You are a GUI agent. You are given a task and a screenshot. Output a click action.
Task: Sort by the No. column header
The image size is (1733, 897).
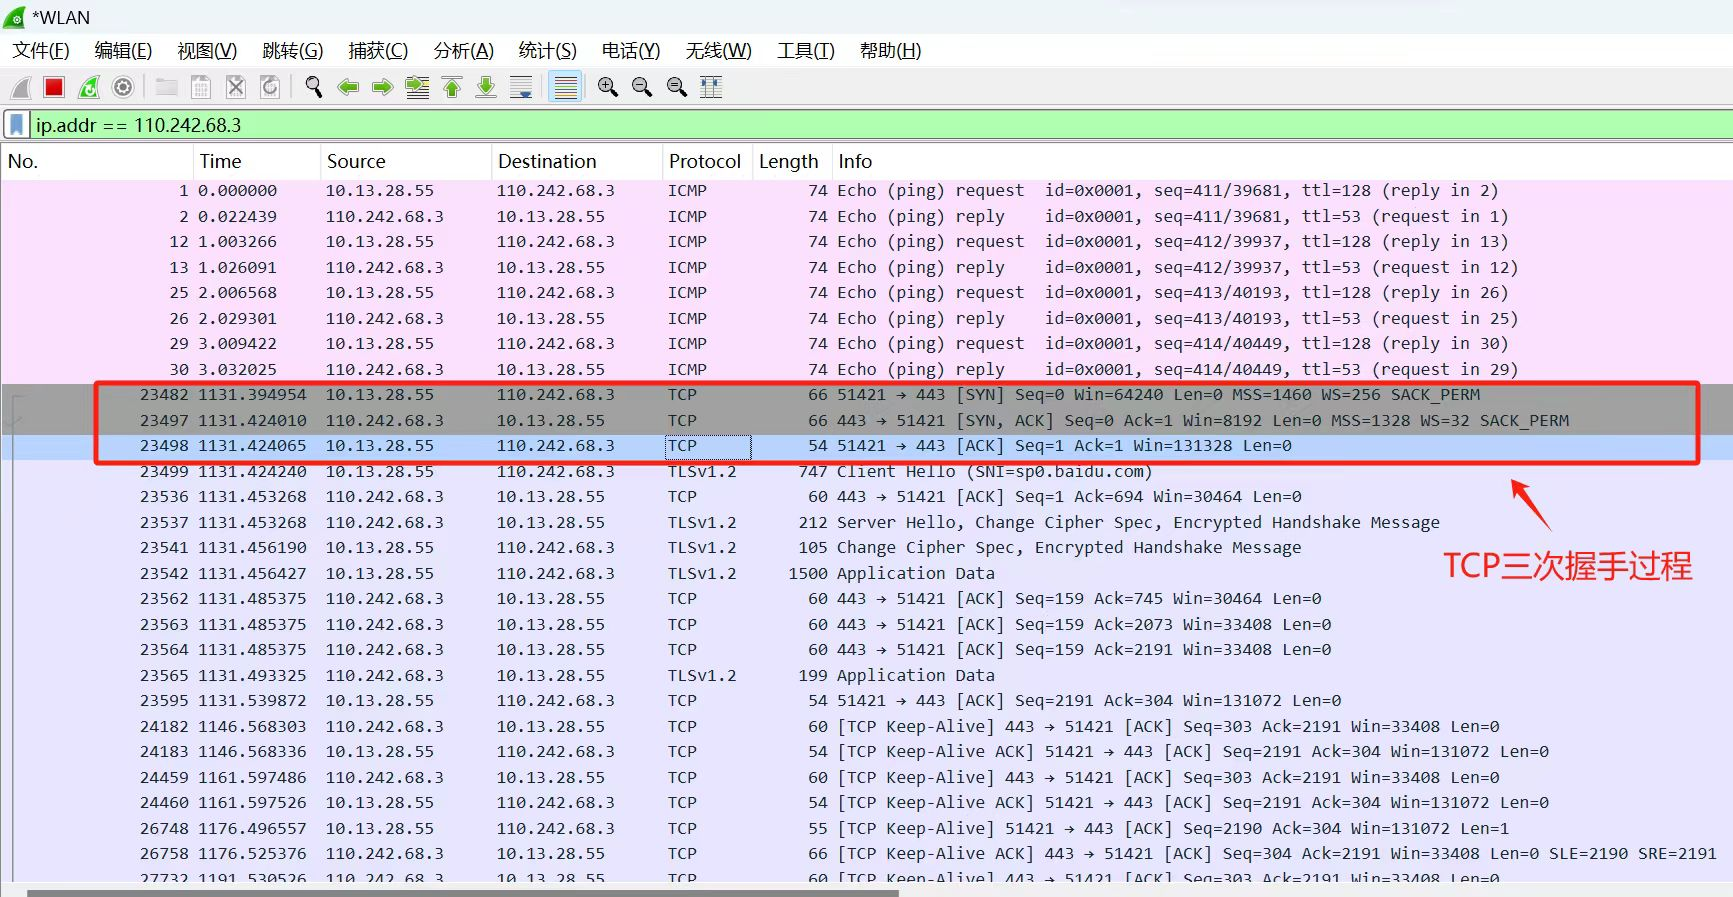point(97,162)
